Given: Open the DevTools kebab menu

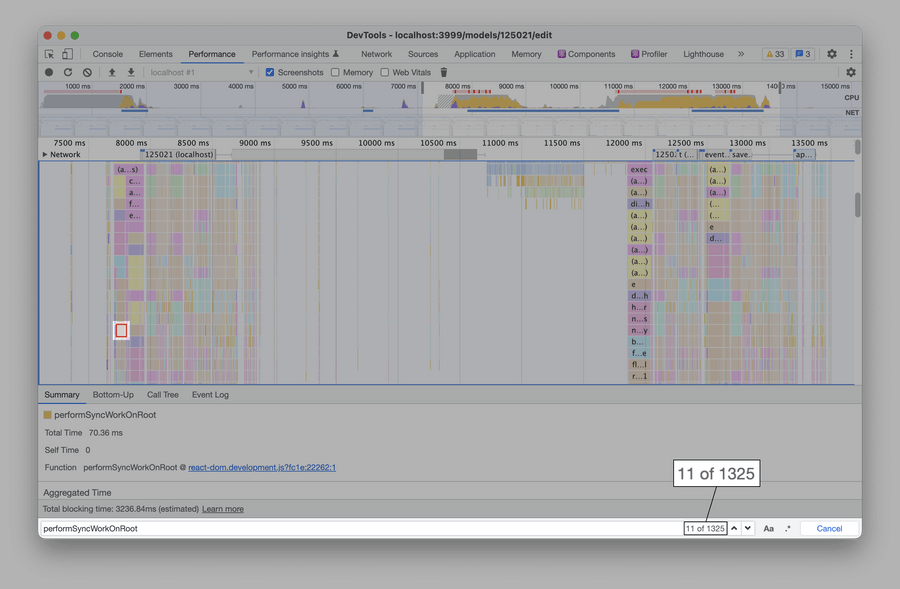Looking at the screenshot, I should (851, 54).
